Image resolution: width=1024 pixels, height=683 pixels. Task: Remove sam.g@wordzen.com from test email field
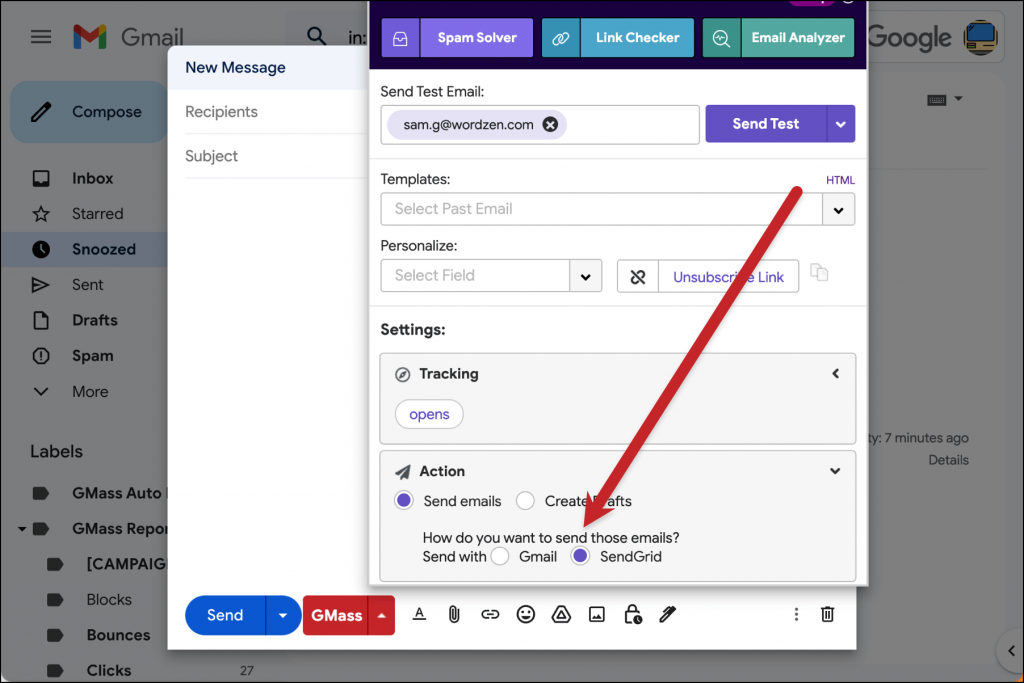(550, 125)
